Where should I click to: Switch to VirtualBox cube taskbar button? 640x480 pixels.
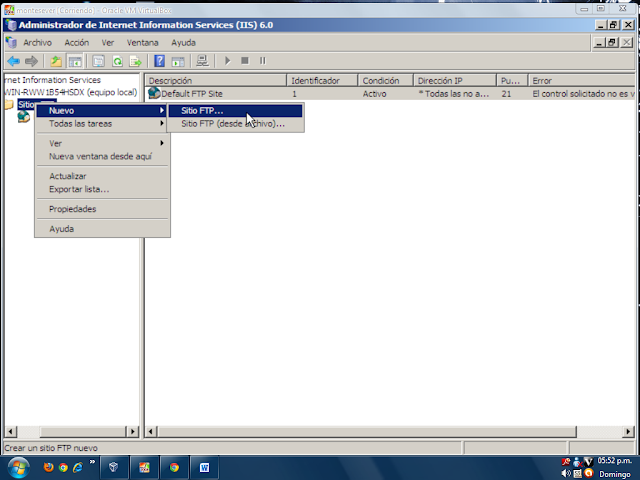[114, 468]
